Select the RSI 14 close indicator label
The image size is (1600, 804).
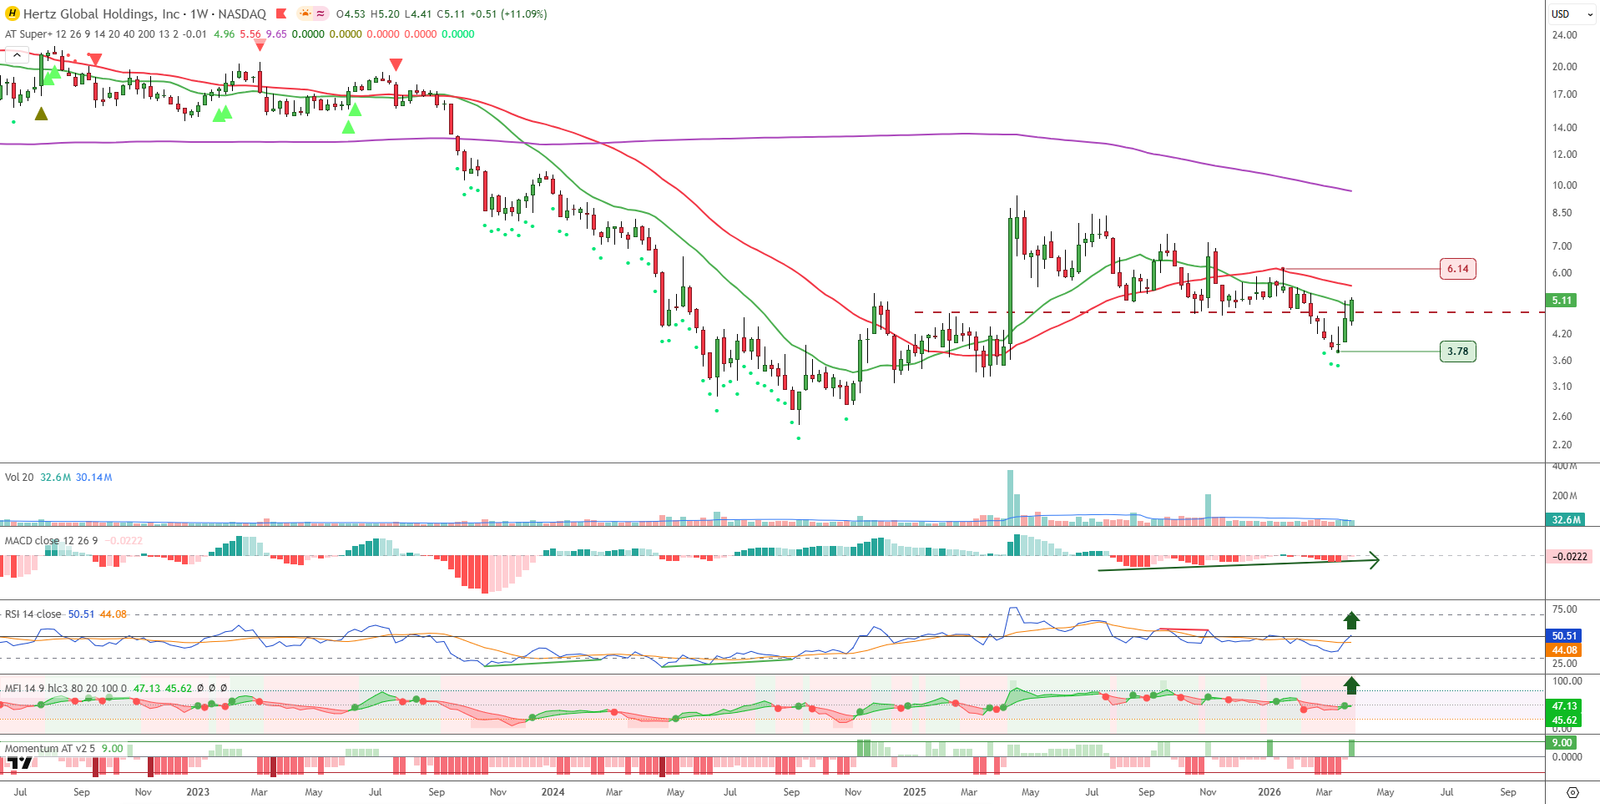[33, 614]
